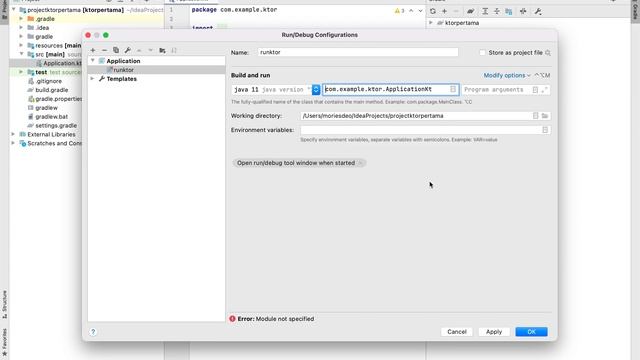This screenshot has width=640, height=360.
Task: Open Gradle build tool settings wrench
Action: [x=538, y=11]
